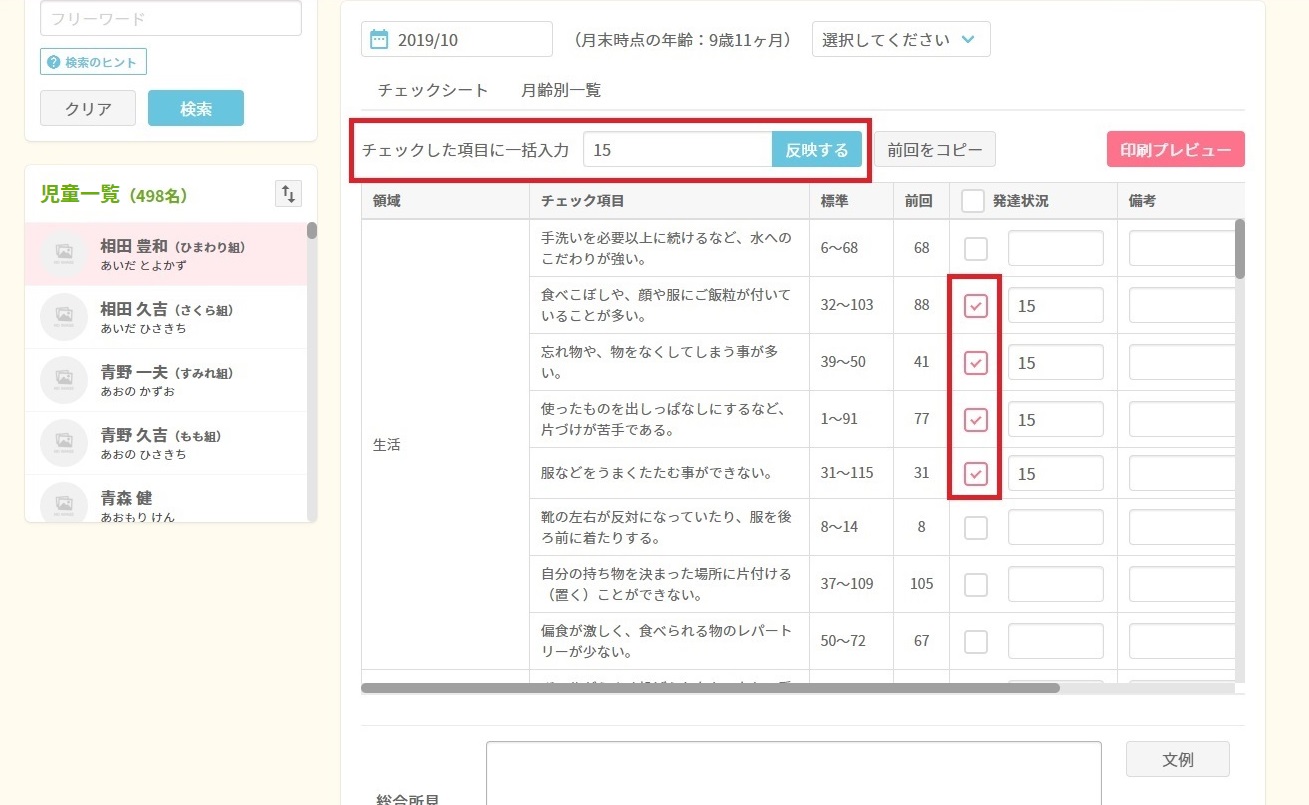
Task: Click the table's horizontal scrollbar
Action: (x=710, y=688)
